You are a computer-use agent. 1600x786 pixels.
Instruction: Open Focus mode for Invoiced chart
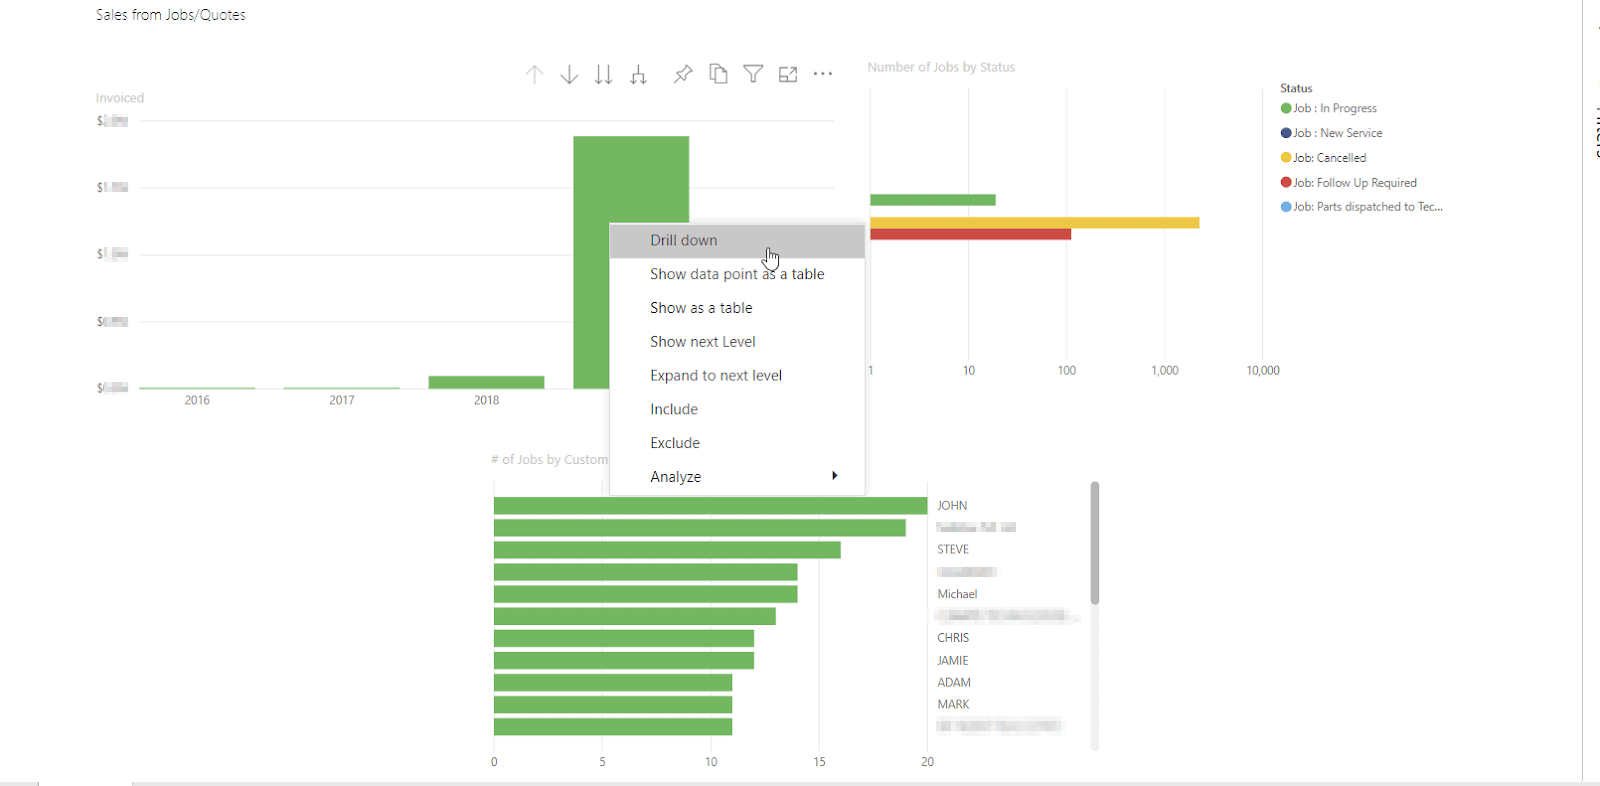tap(788, 74)
